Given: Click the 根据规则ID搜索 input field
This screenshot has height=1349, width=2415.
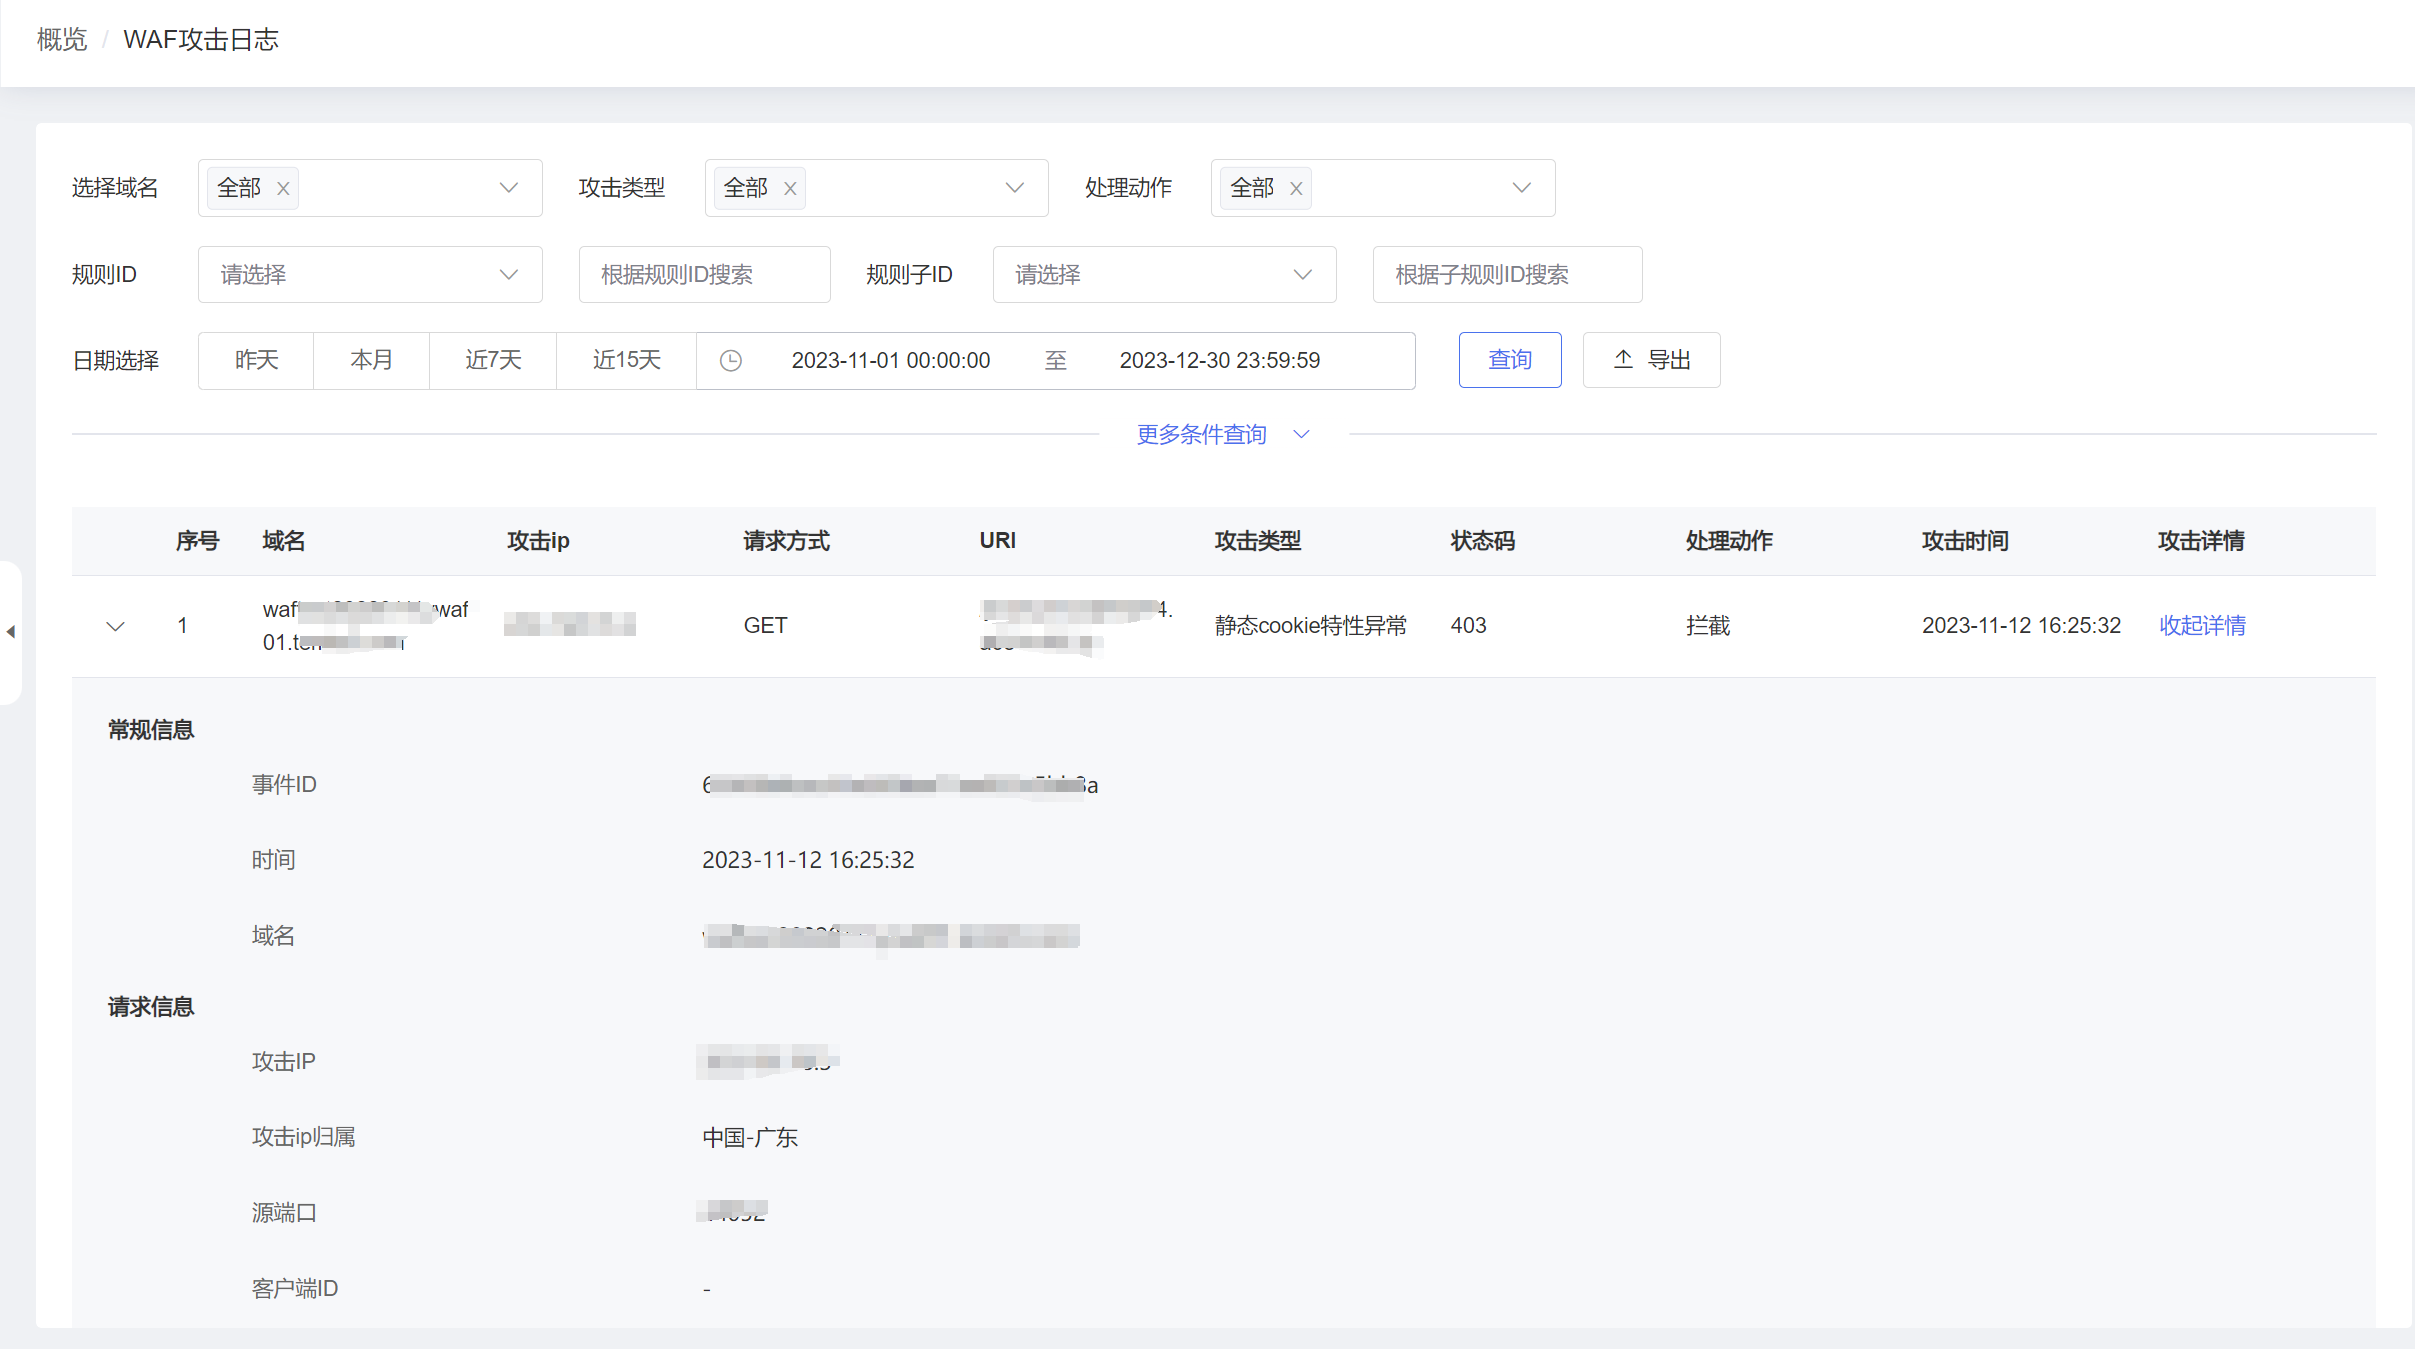Looking at the screenshot, I should [704, 275].
